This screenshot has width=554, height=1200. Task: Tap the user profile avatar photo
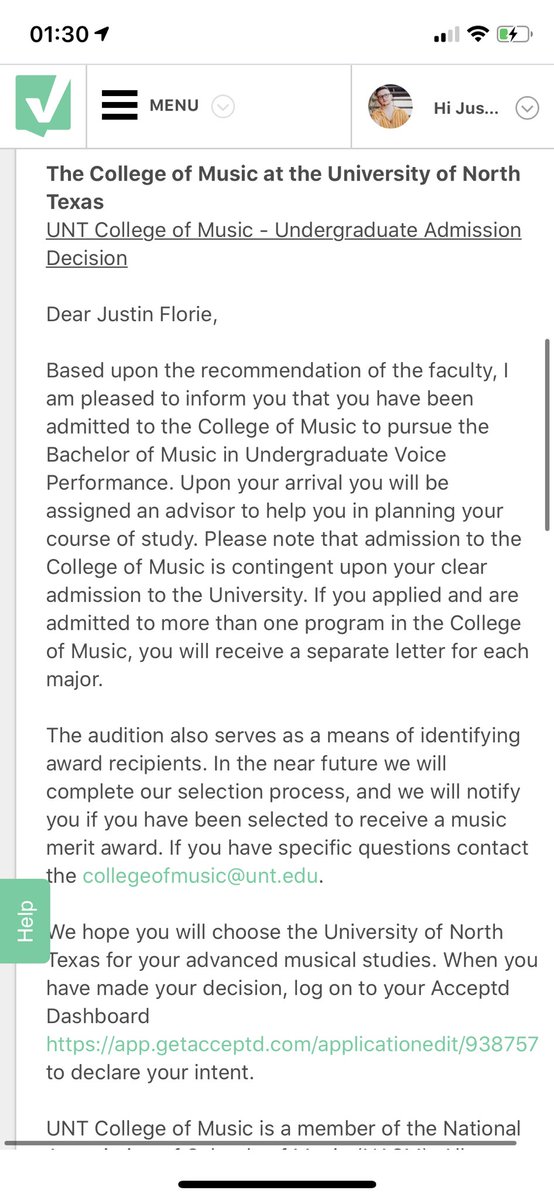[x=390, y=106]
